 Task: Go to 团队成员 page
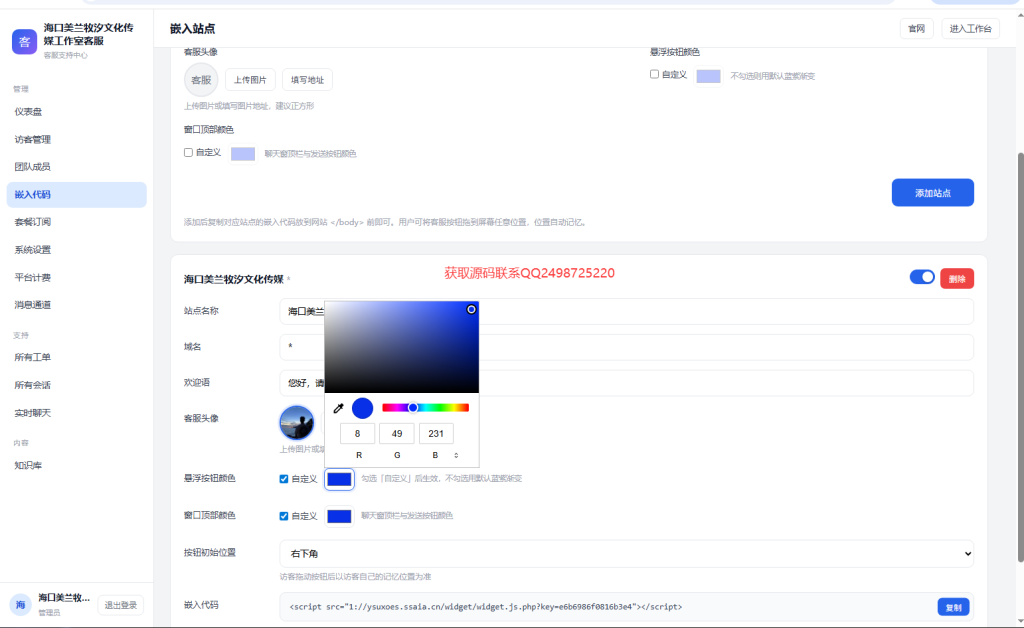pyautogui.click(x=76, y=166)
